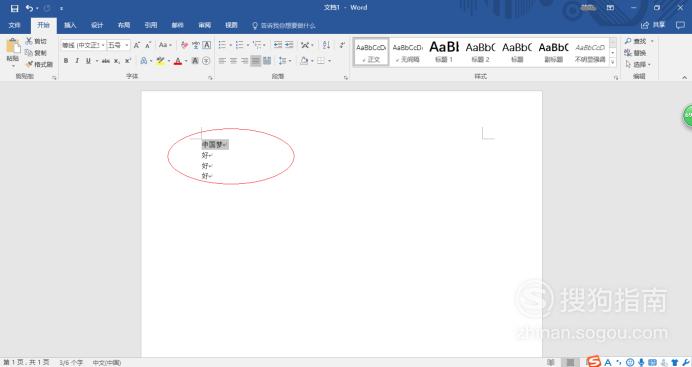Switch to the References (引用) tab

[x=151, y=25]
